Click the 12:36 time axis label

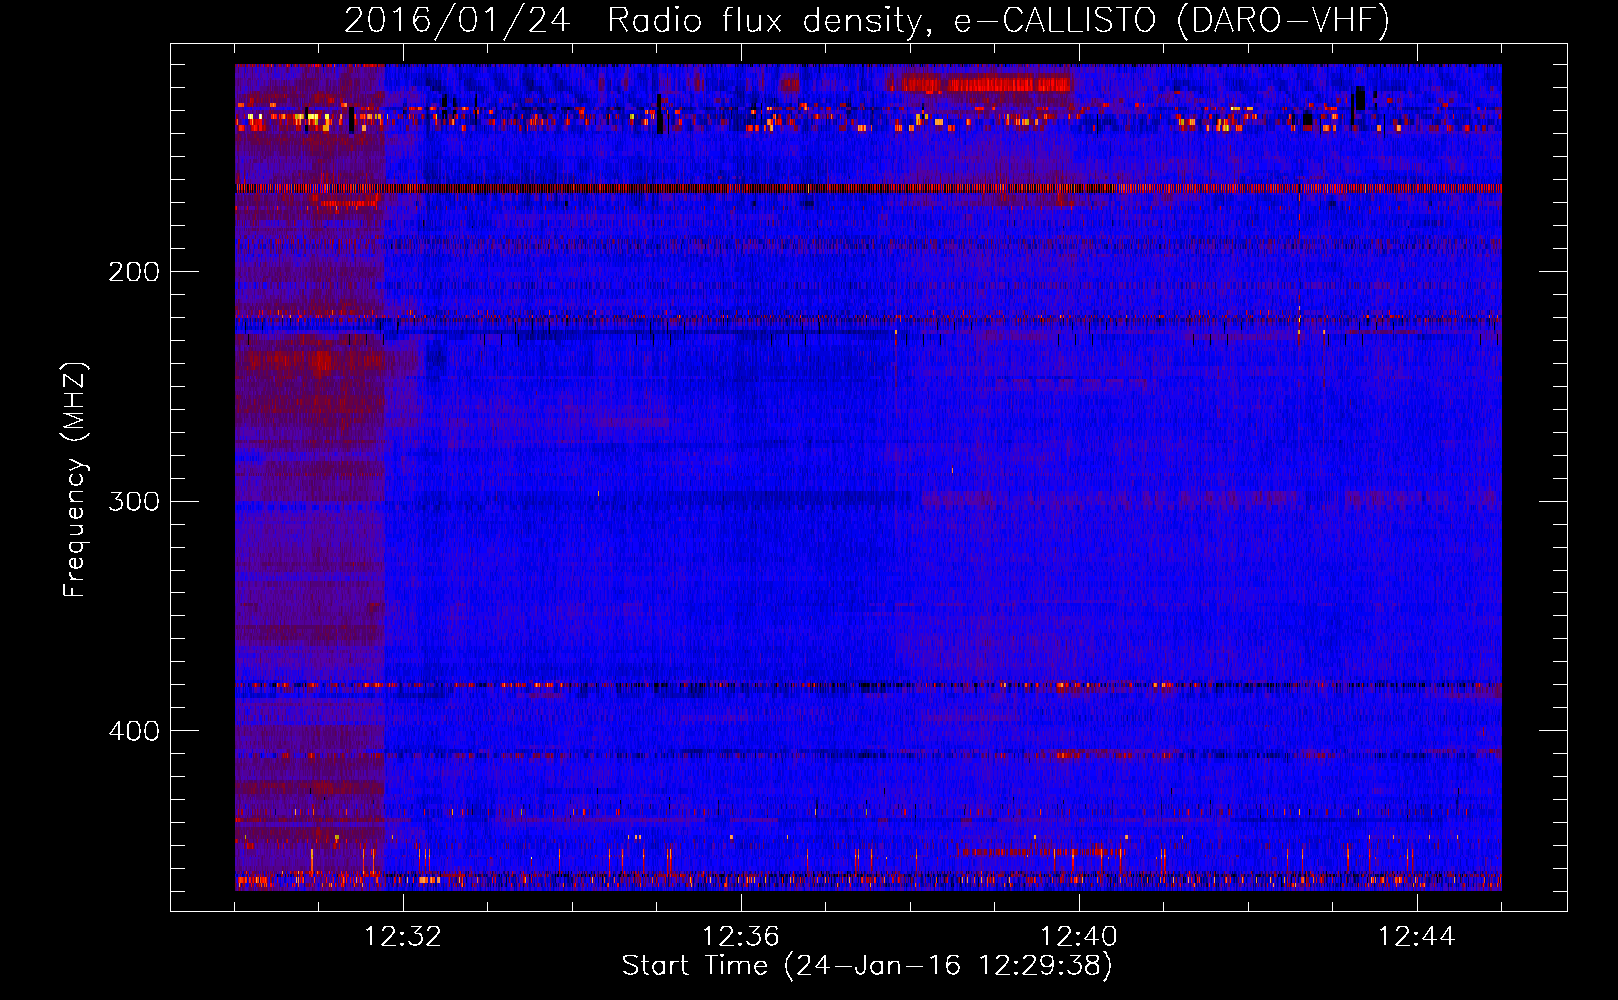click(741, 937)
